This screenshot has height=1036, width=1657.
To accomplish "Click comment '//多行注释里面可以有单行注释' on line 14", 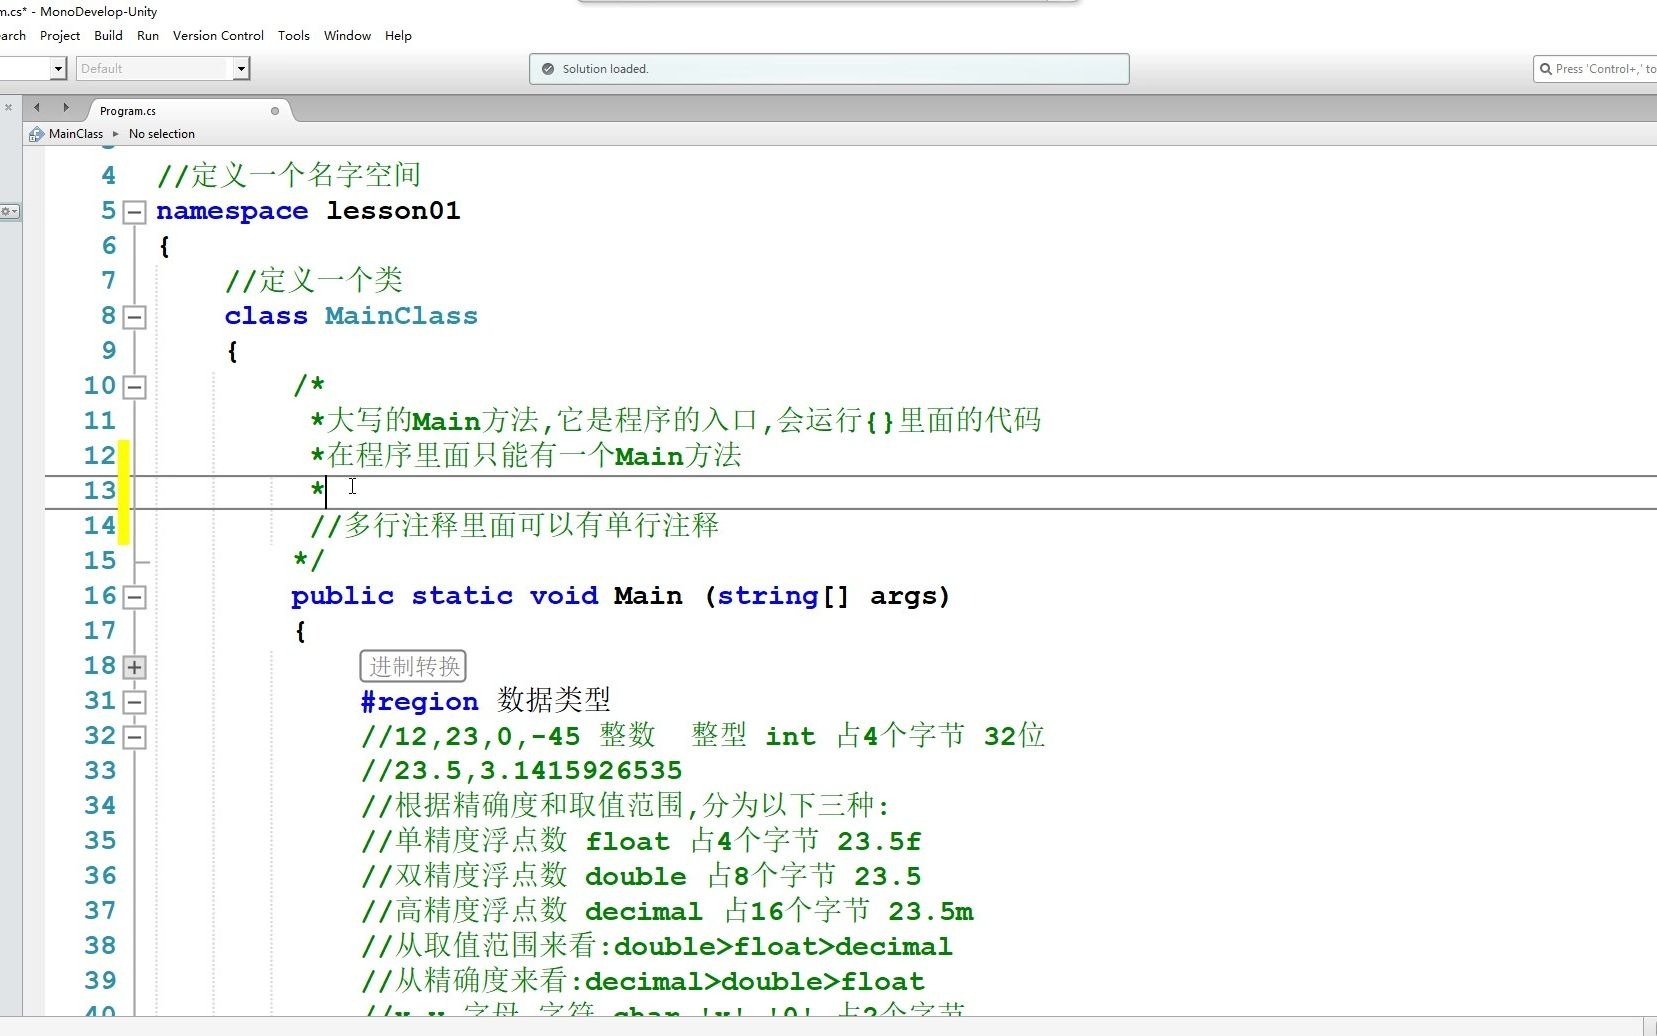I will tap(514, 525).
